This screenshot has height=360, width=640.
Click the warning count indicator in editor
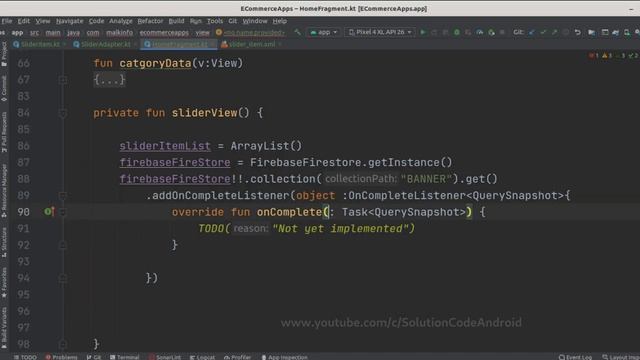point(607,56)
